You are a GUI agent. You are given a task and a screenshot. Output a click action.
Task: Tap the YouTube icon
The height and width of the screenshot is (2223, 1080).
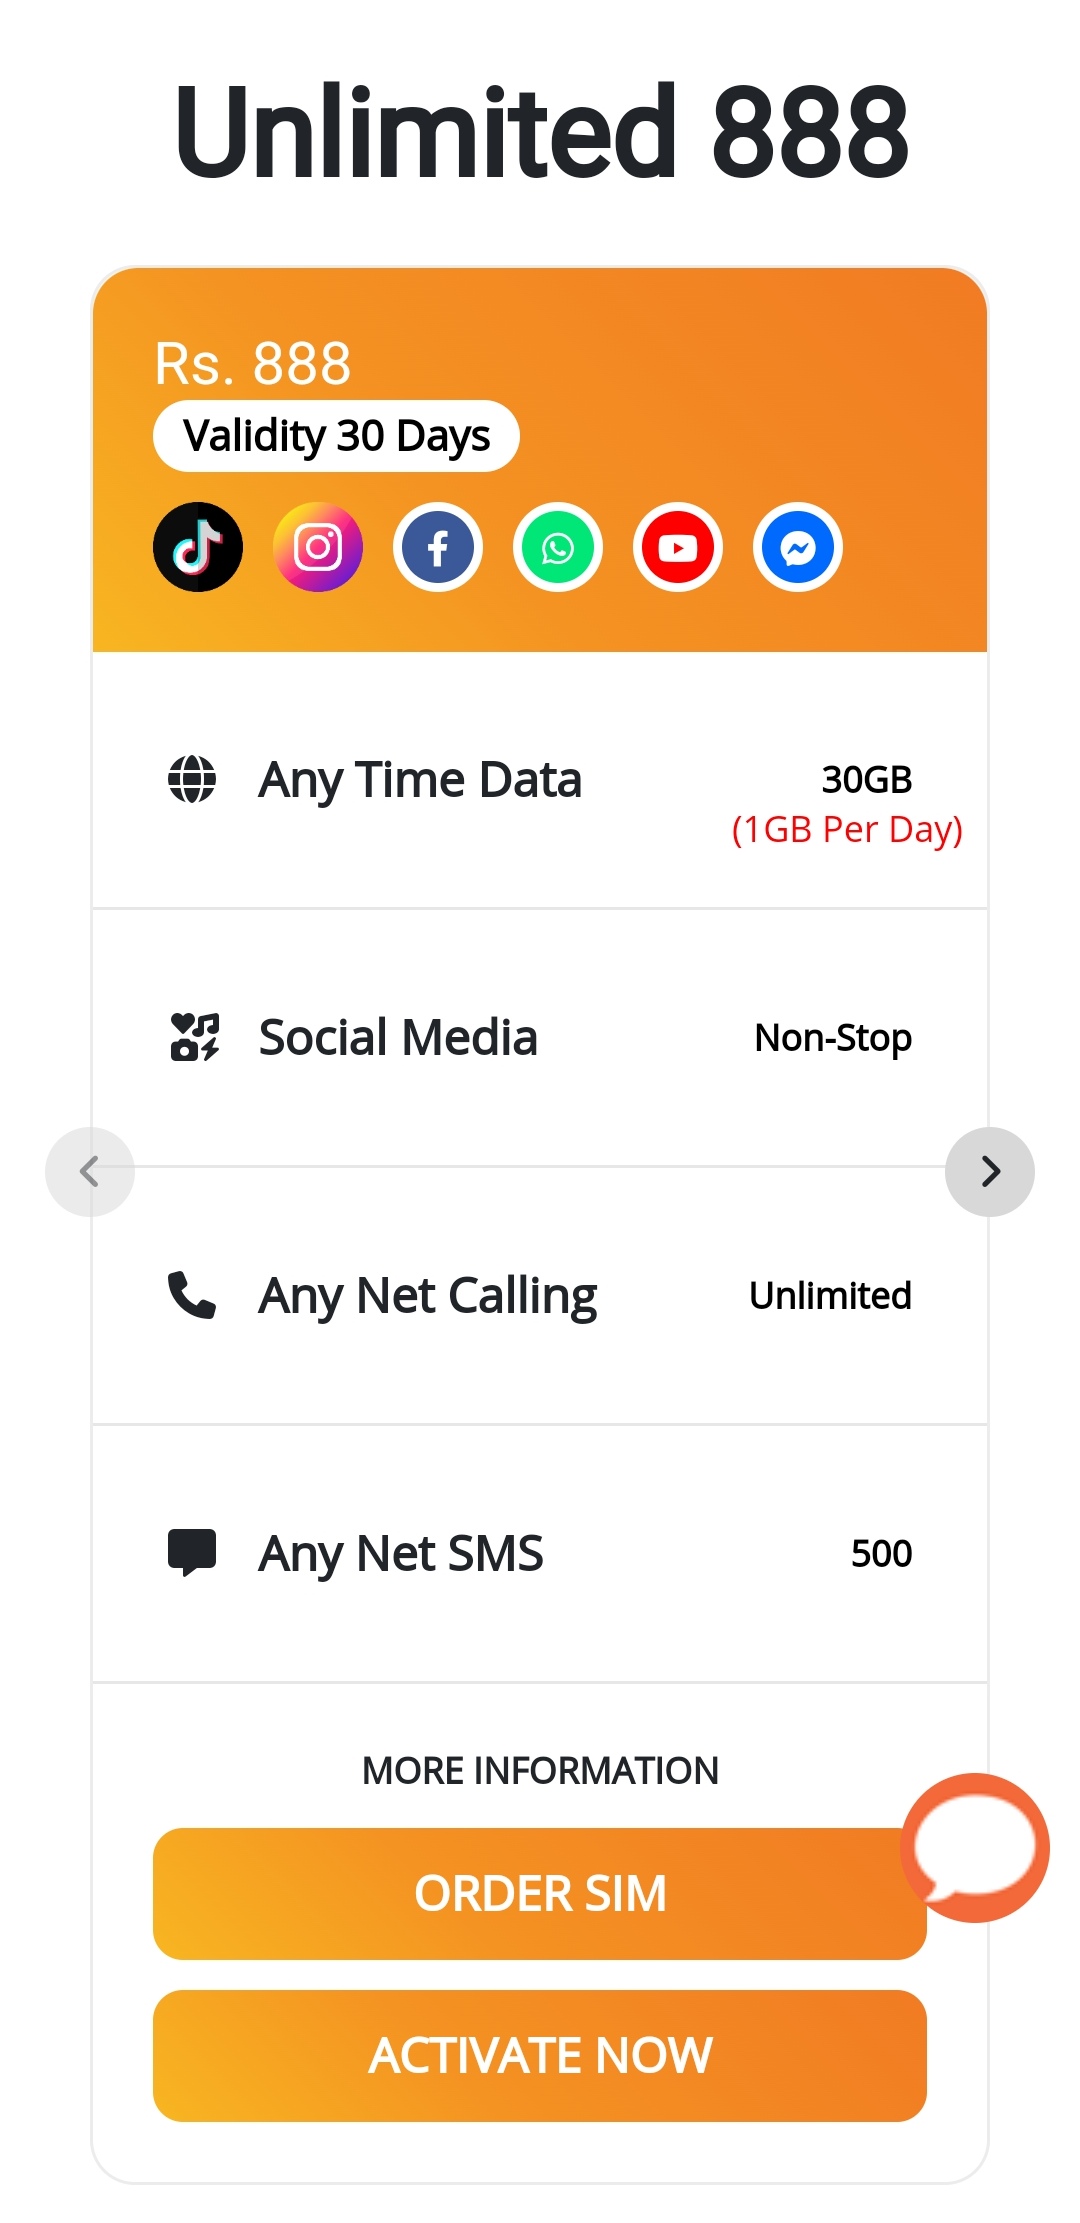678,547
